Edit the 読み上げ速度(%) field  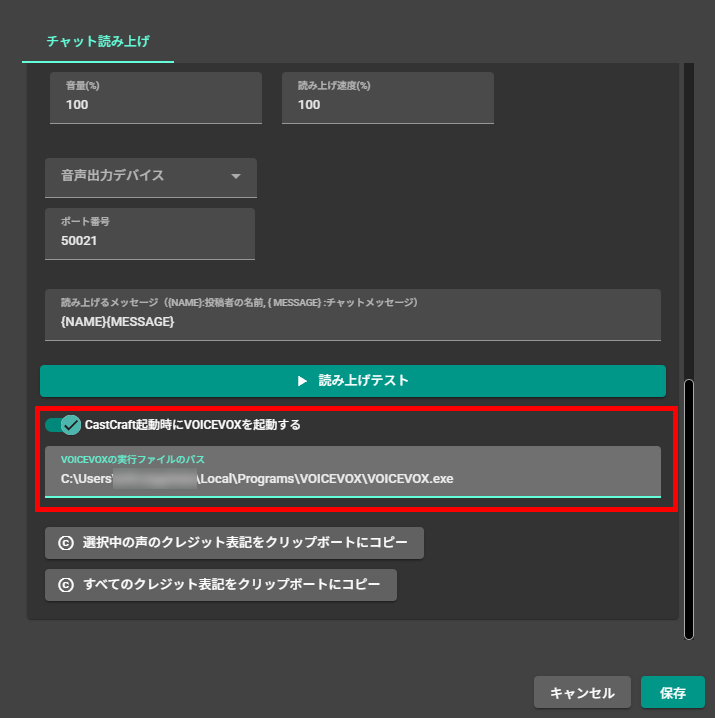point(388,98)
